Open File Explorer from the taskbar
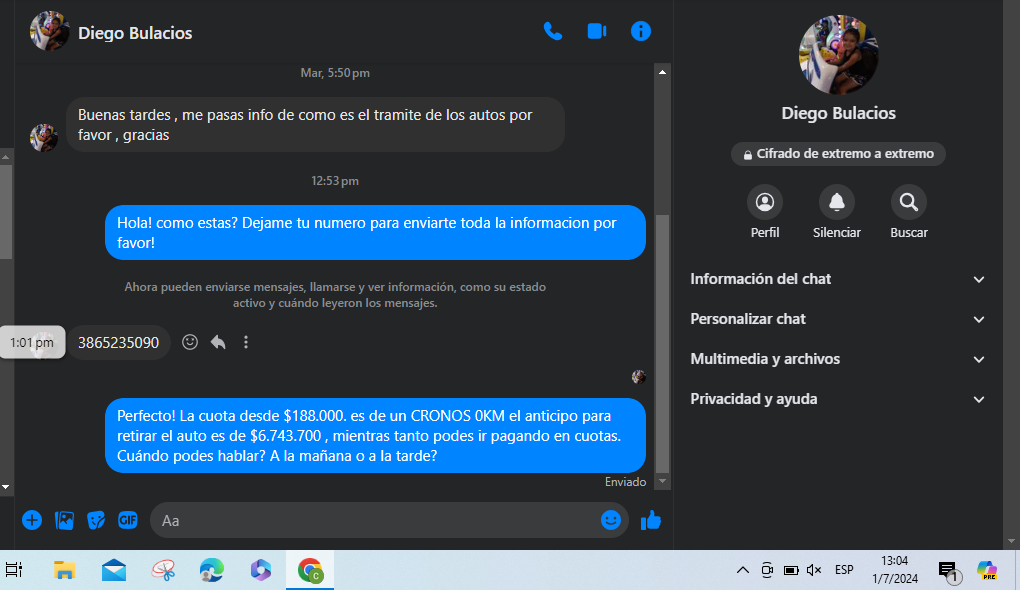The width and height of the screenshot is (1020, 590). [x=64, y=570]
